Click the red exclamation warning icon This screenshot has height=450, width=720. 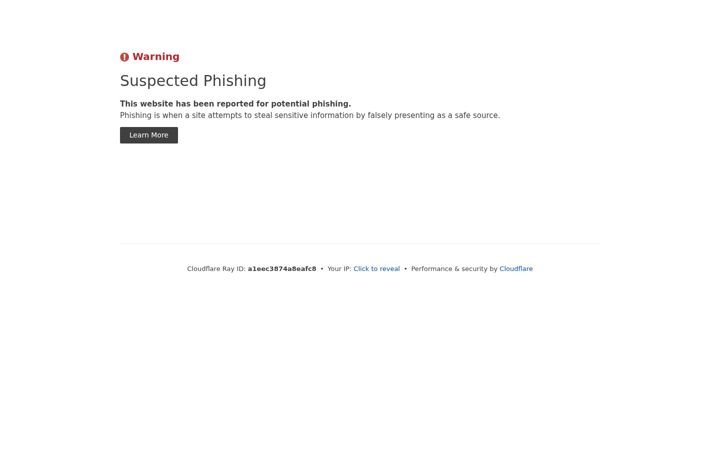click(x=124, y=57)
